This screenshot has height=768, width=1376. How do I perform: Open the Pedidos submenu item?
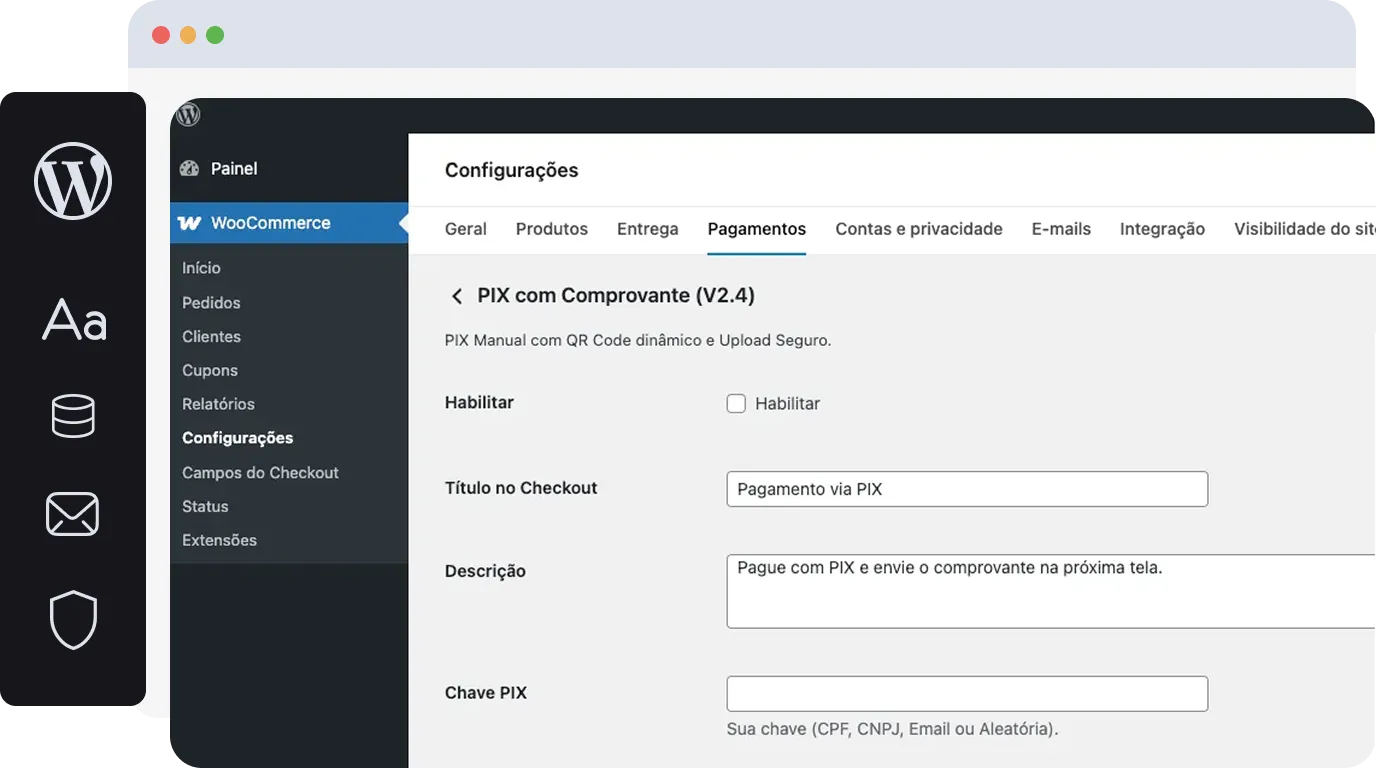[x=211, y=302]
